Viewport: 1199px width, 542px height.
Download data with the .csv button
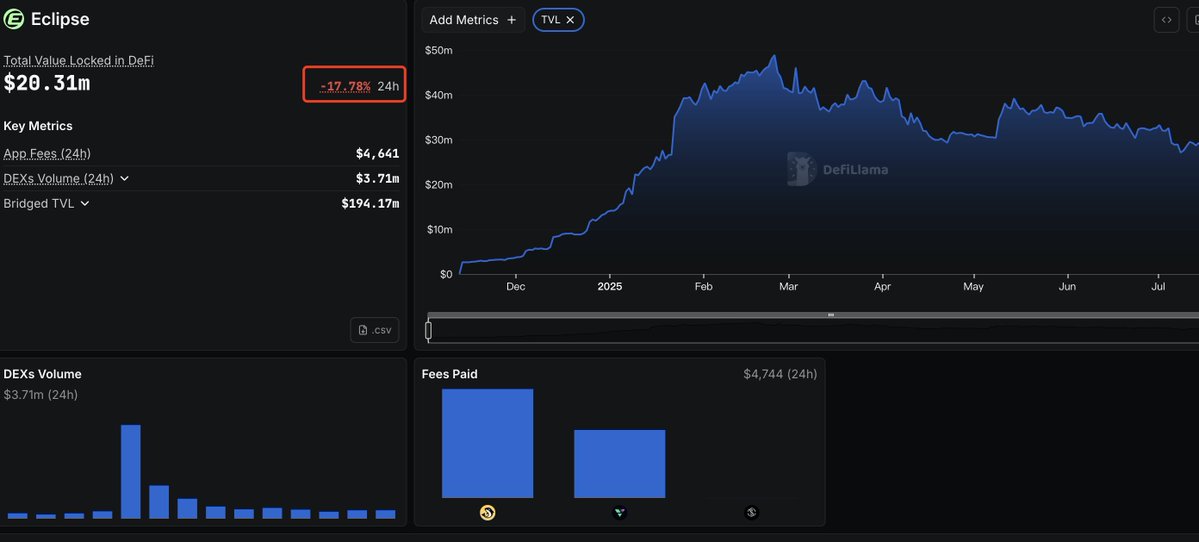point(375,330)
